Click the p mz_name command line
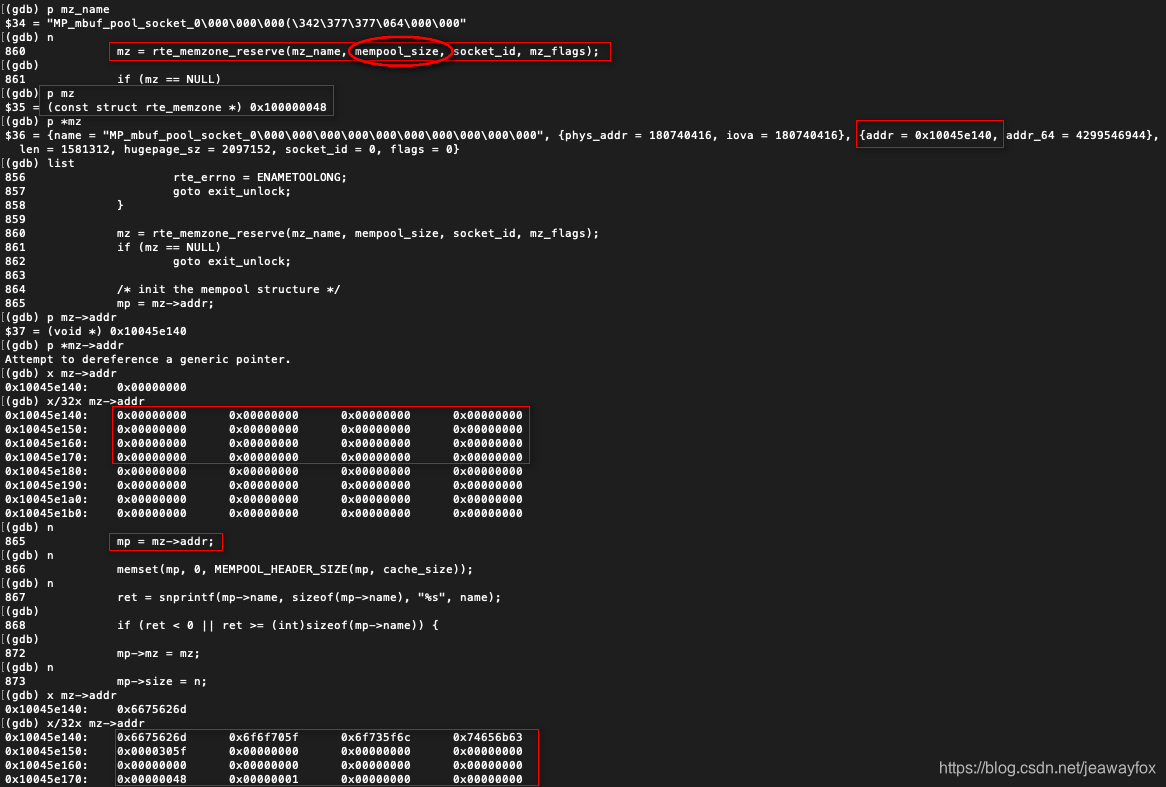1166x787 pixels. tap(60, 8)
